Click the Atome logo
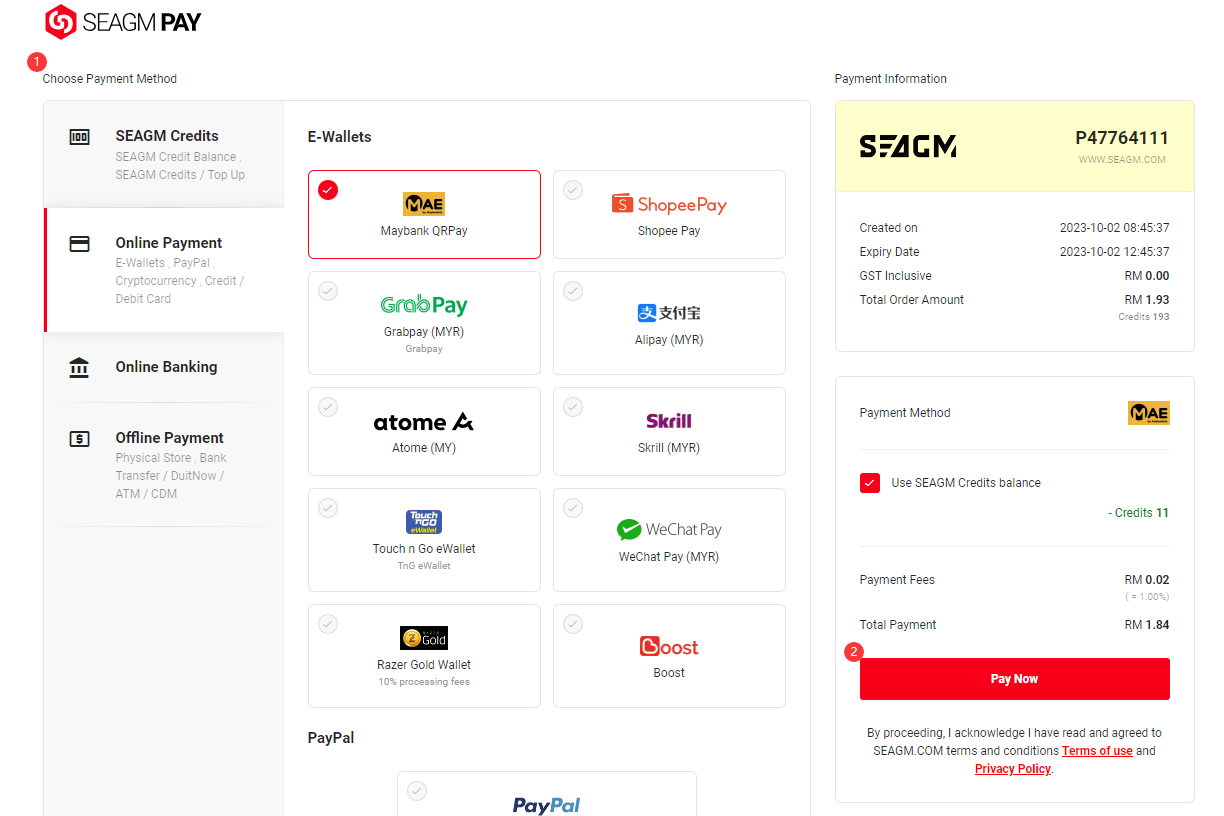The height and width of the screenshot is (816, 1224). (x=424, y=422)
